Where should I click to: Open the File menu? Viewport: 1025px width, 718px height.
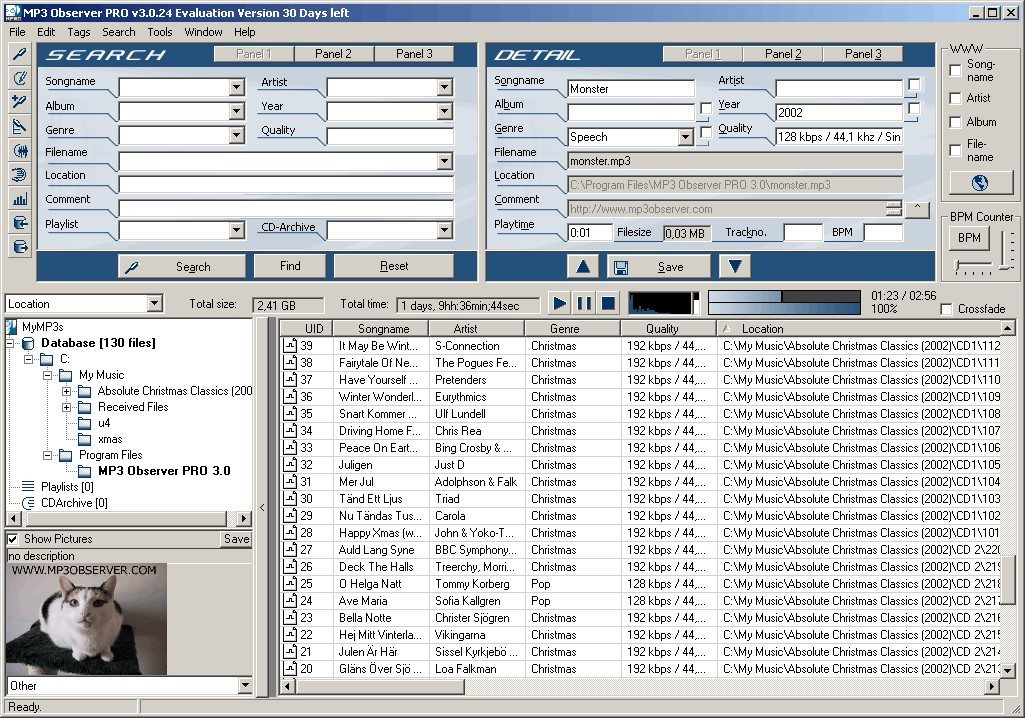[17, 32]
